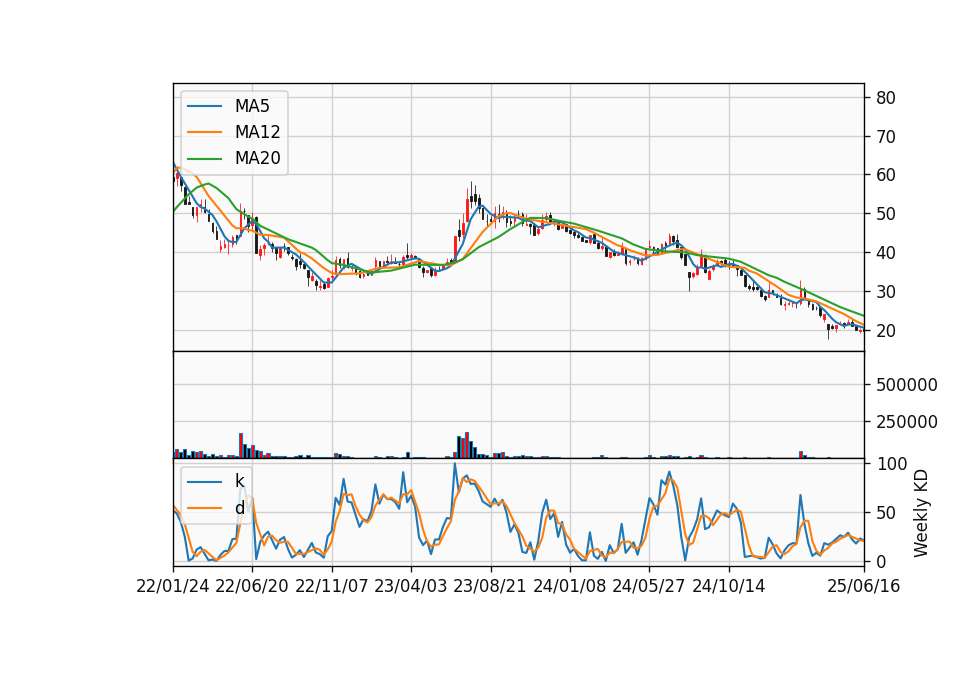Click the blue MA5 legend line sample
This screenshot has height=690, width=960.
coord(204,107)
